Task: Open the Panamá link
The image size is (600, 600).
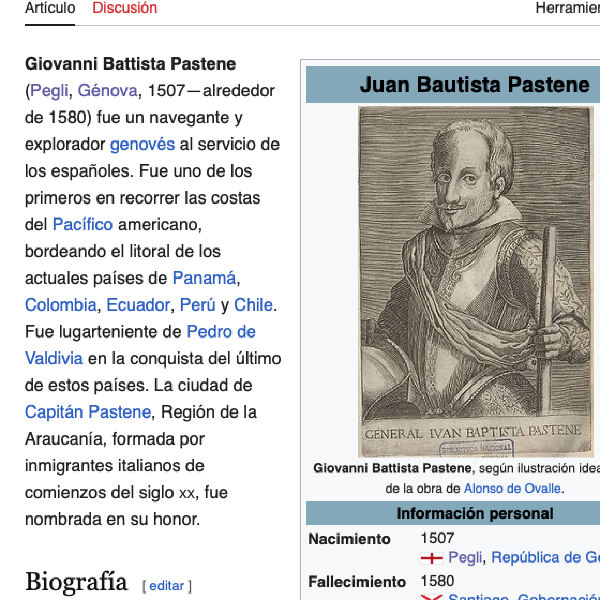Action: tap(204, 278)
